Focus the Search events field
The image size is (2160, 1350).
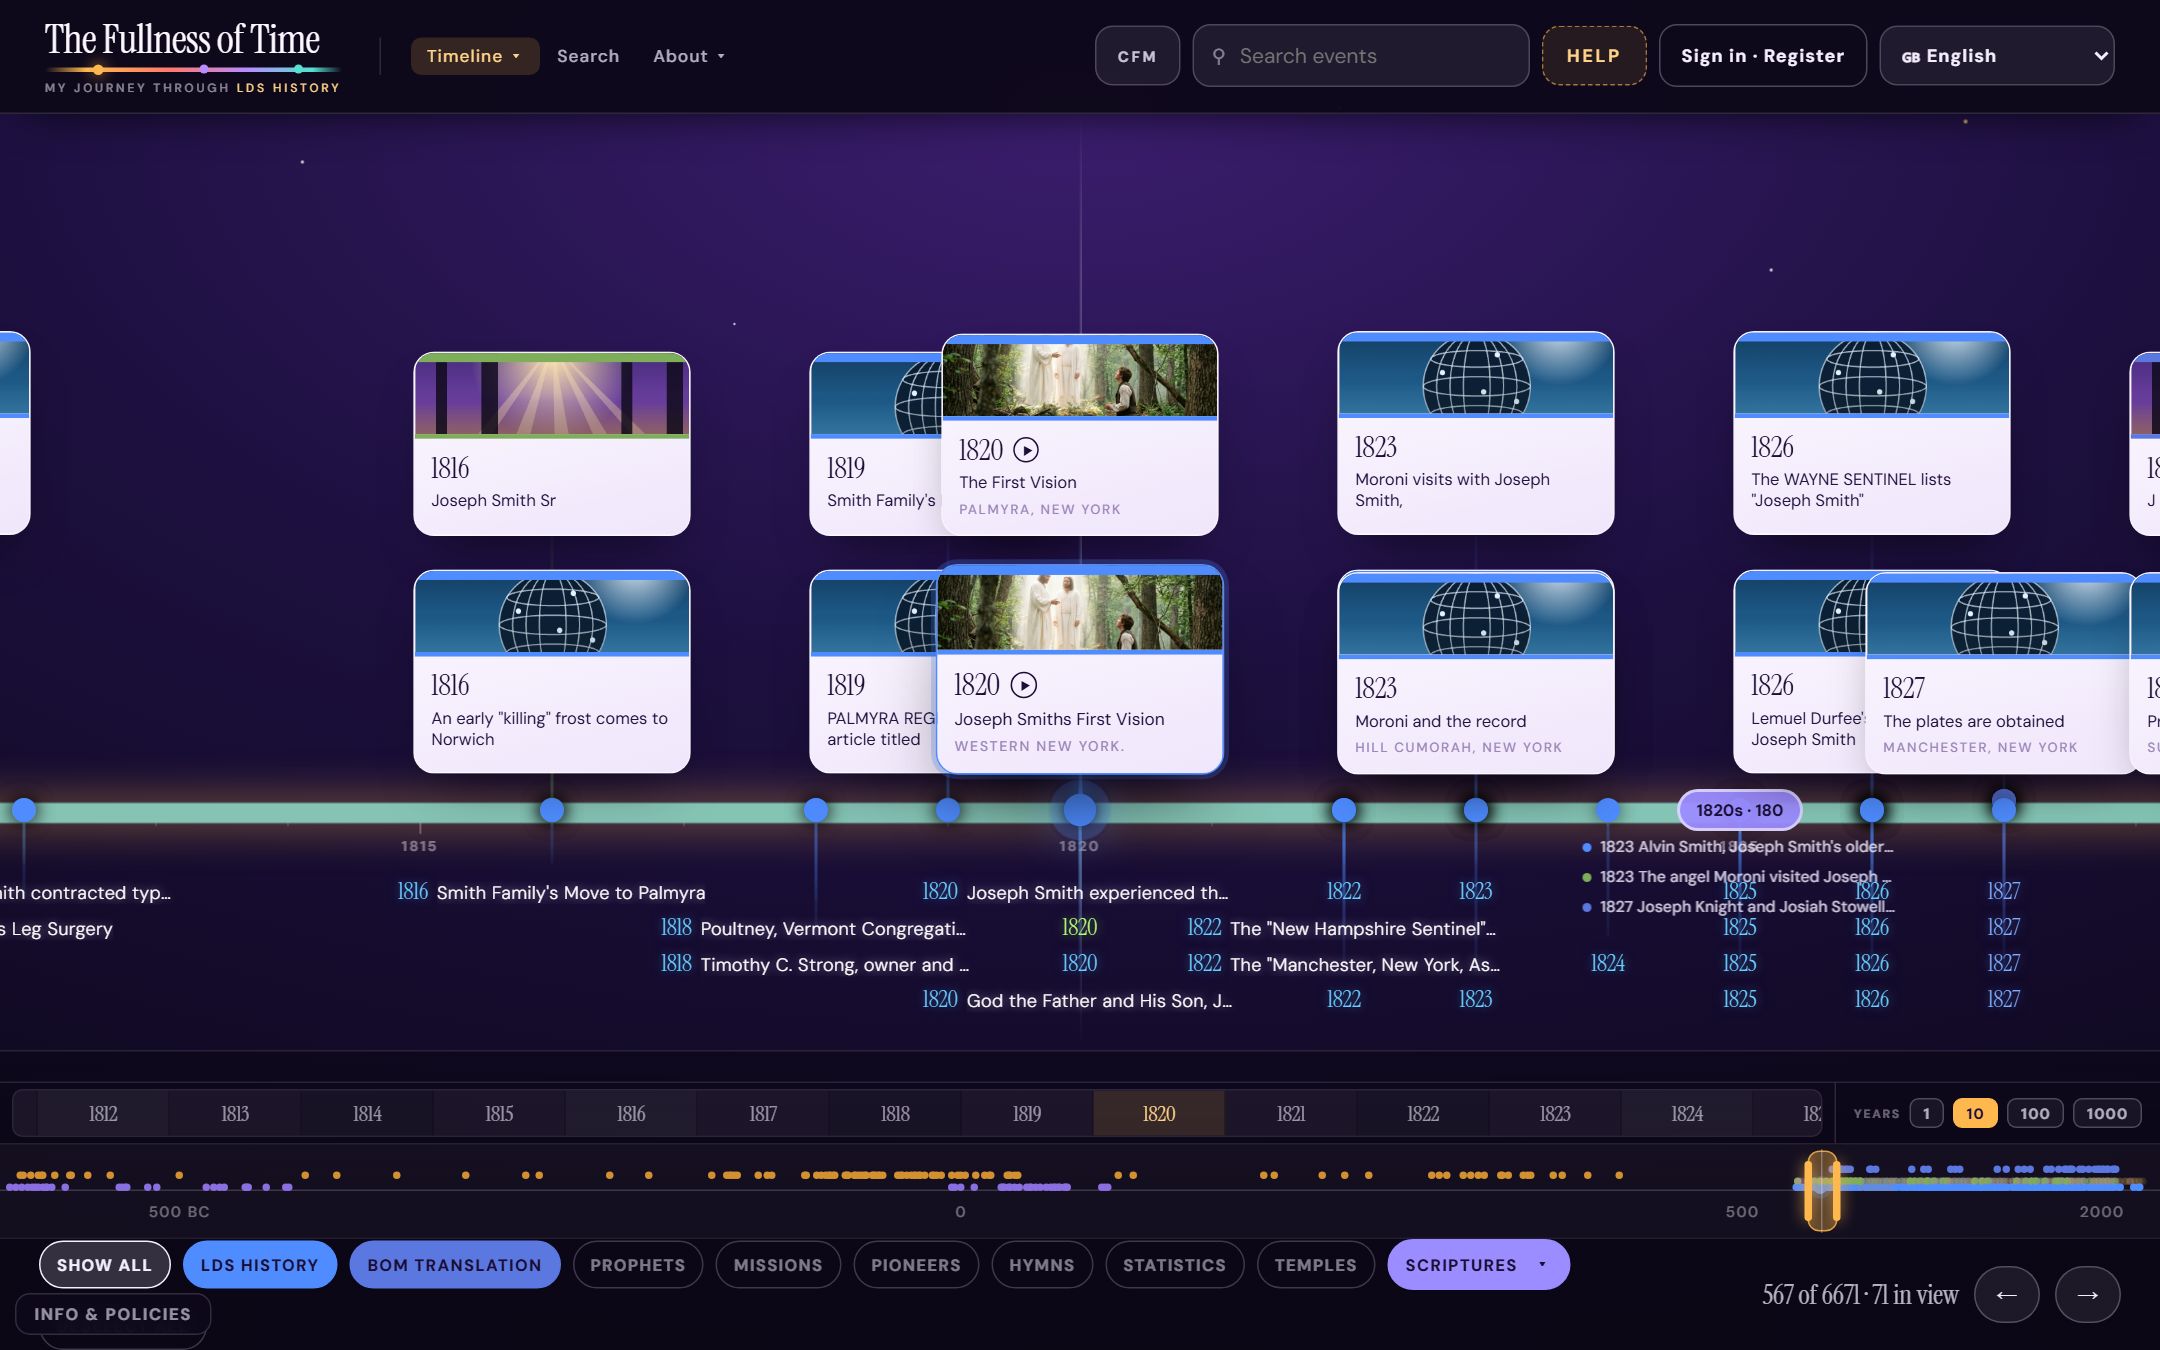(1360, 56)
